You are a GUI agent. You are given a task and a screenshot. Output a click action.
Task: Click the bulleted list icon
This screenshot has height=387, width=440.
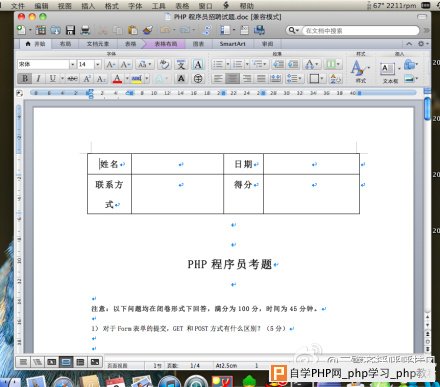tap(218, 64)
